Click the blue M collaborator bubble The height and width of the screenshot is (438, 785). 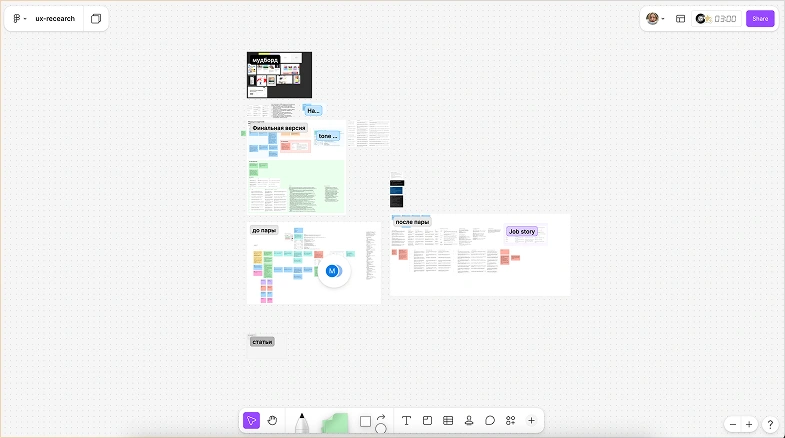(x=332, y=271)
